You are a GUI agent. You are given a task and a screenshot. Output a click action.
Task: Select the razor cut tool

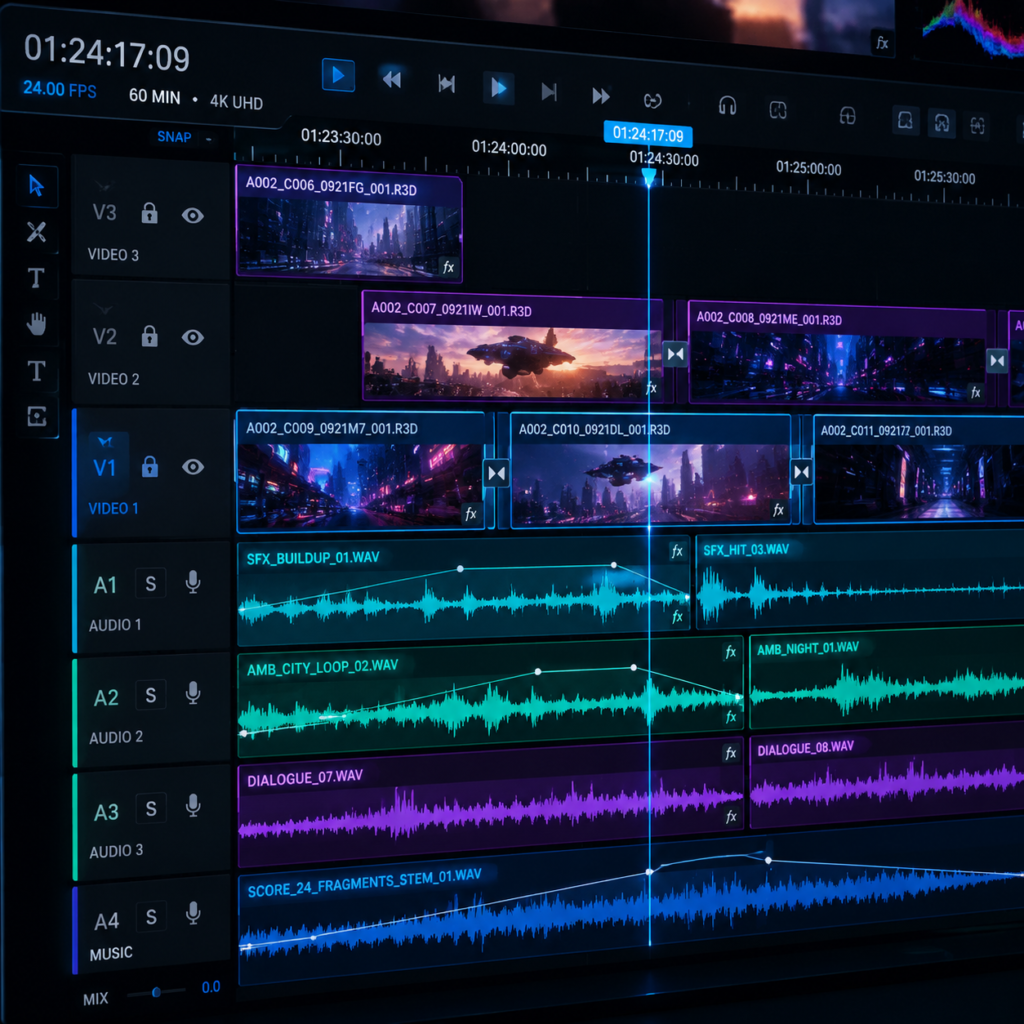[37, 232]
